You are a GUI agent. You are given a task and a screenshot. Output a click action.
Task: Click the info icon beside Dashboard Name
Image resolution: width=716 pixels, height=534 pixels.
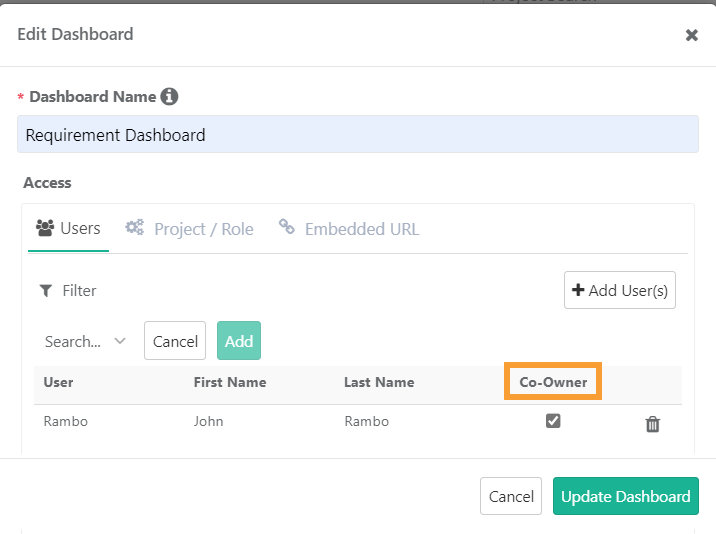click(x=169, y=97)
